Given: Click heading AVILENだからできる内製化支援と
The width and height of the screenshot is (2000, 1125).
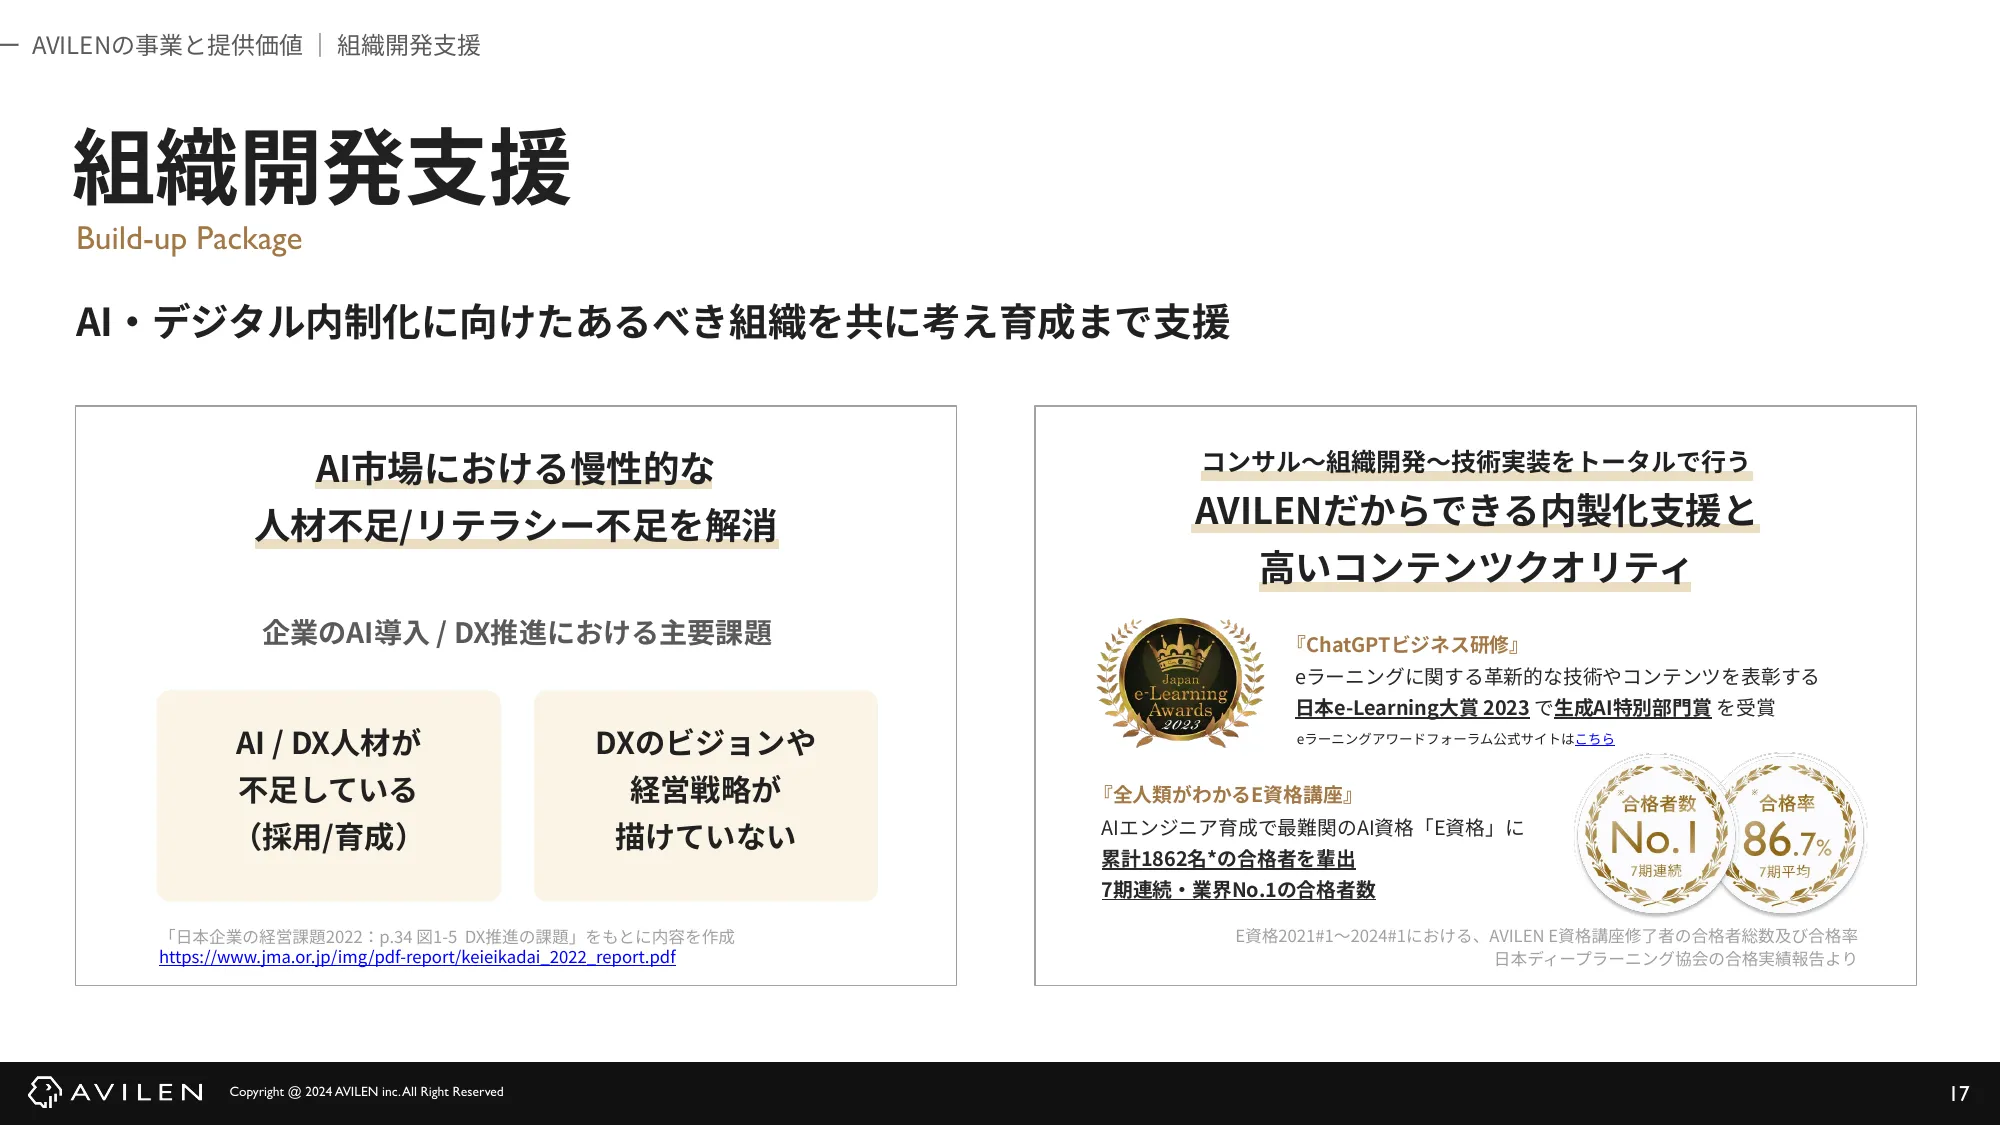Looking at the screenshot, I should coord(1475,511).
